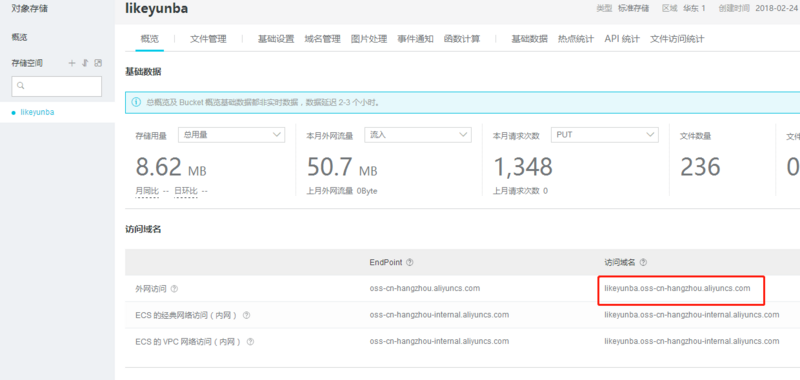The height and width of the screenshot is (380, 800).
Task: Open the 文件访问统计 tab
Action: (677, 39)
